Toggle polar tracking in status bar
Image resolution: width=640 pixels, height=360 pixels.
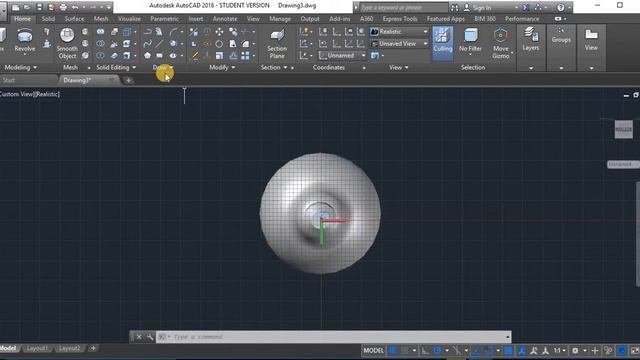(x=438, y=351)
